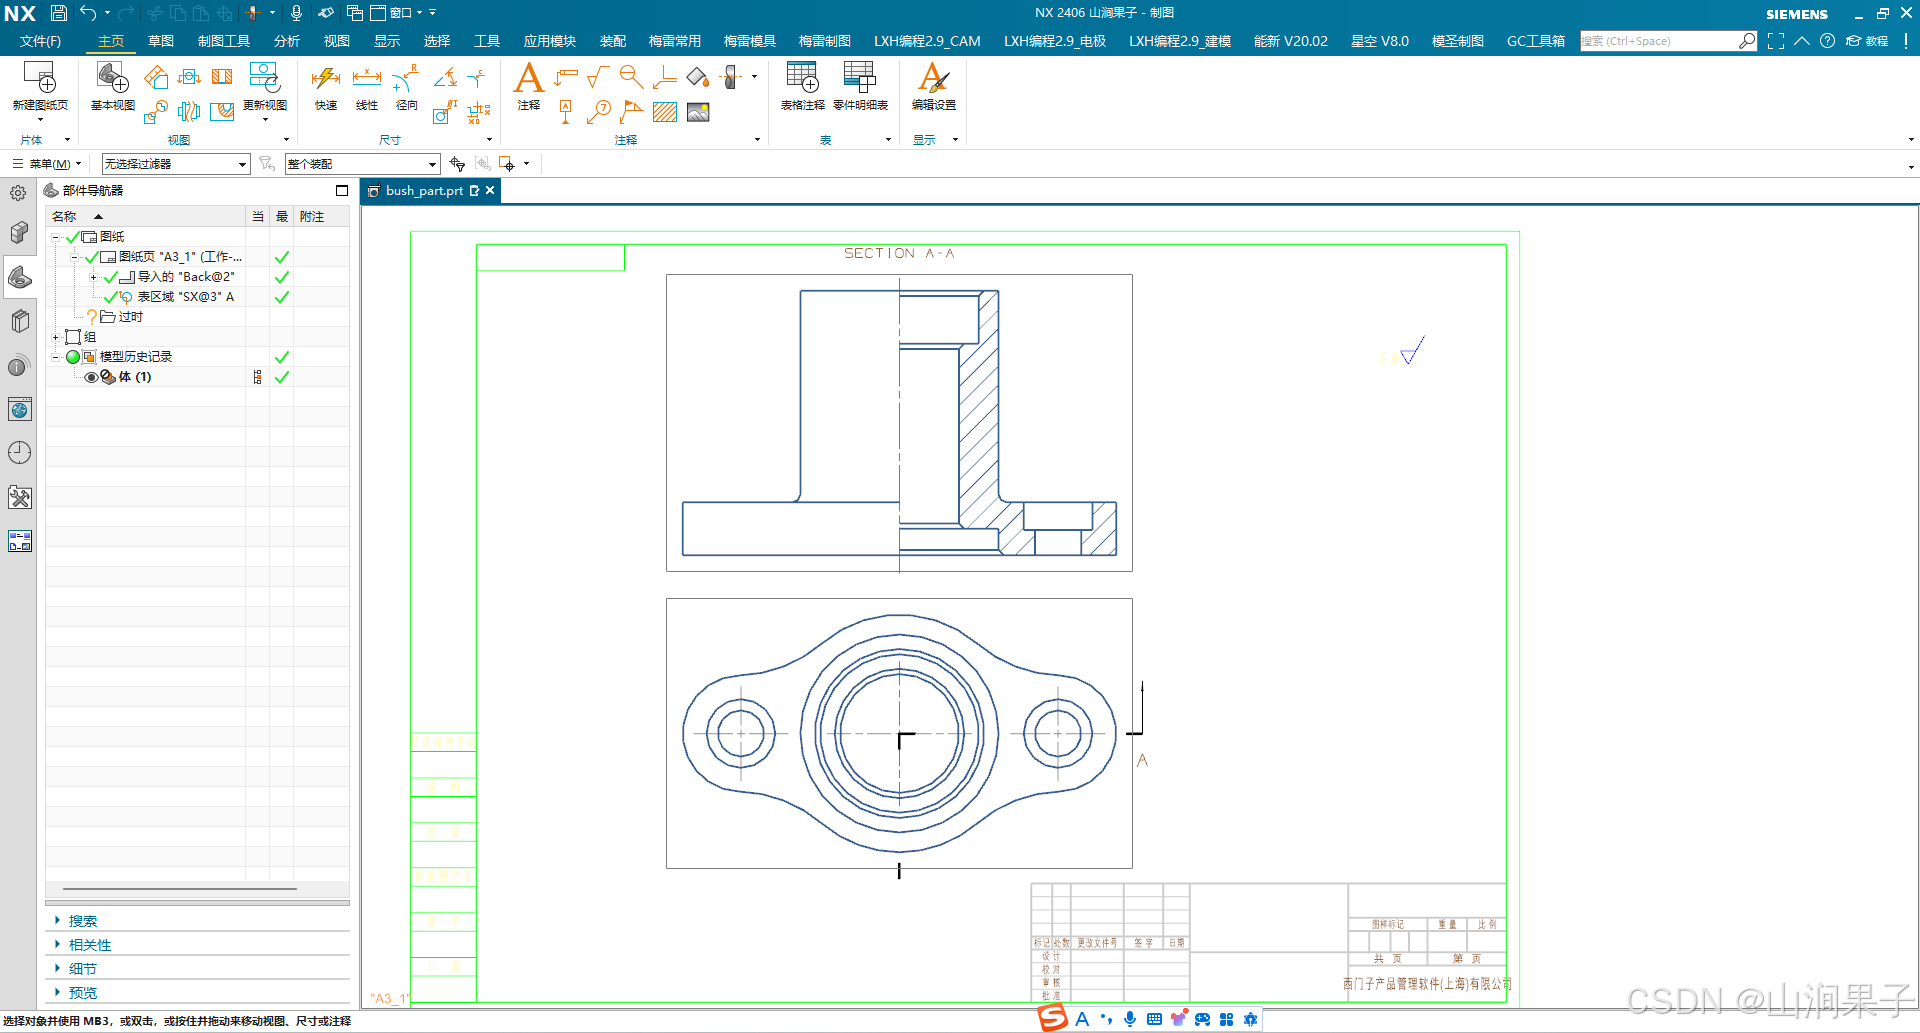Click the large 注释 note tool icon

click(529, 78)
